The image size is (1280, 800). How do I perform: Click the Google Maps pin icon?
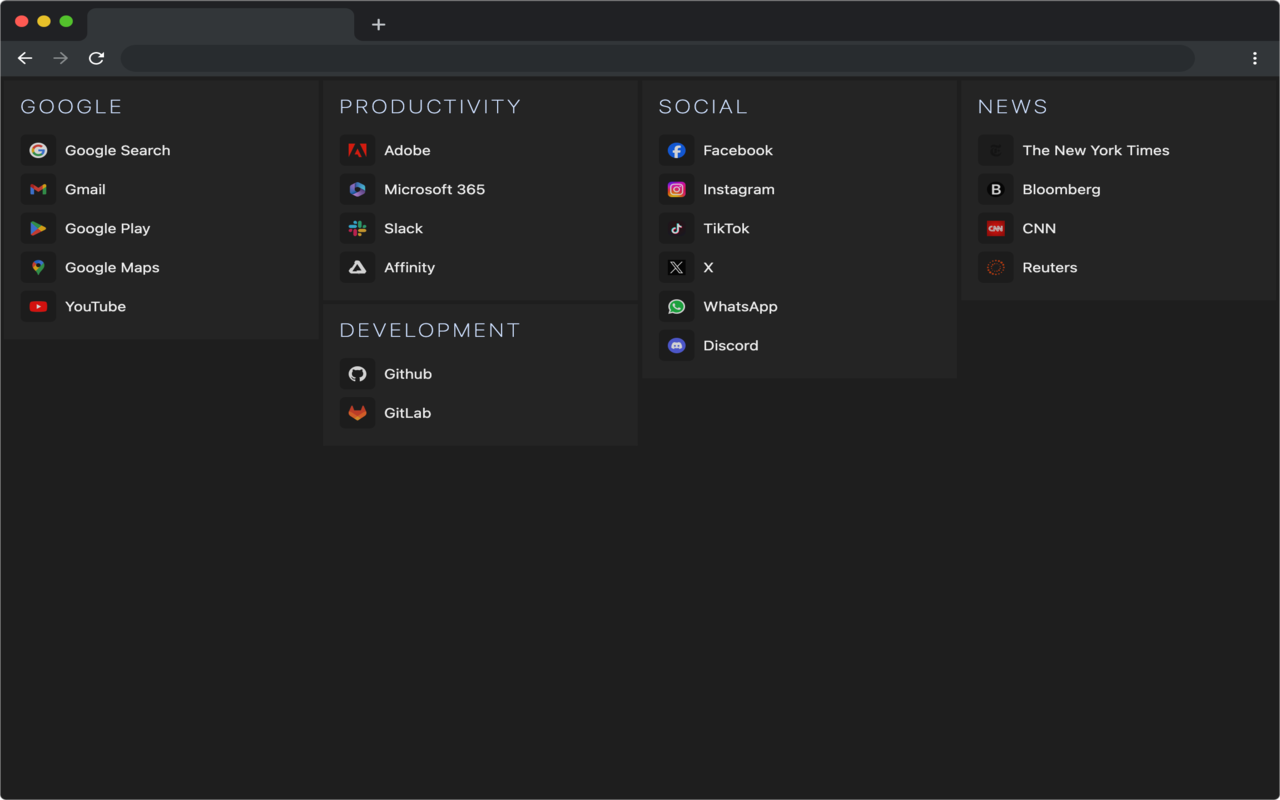click(38, 268)
